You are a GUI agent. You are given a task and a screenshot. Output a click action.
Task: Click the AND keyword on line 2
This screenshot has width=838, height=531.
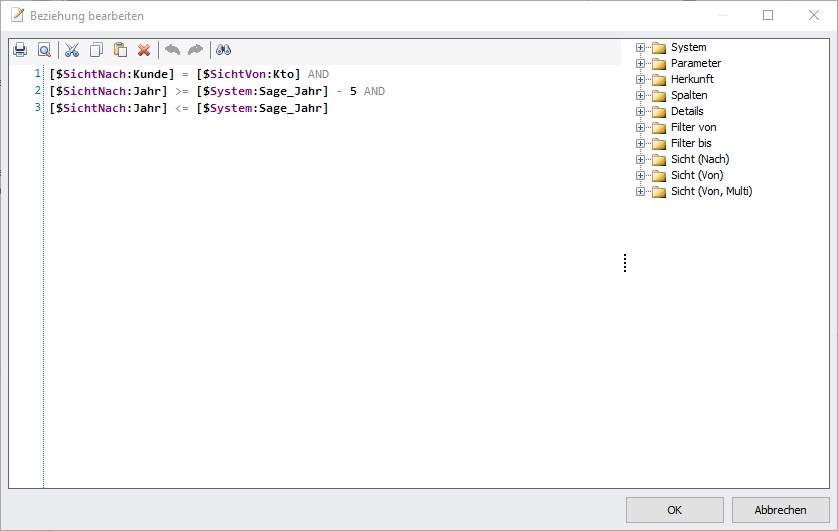tap(374, 91)
